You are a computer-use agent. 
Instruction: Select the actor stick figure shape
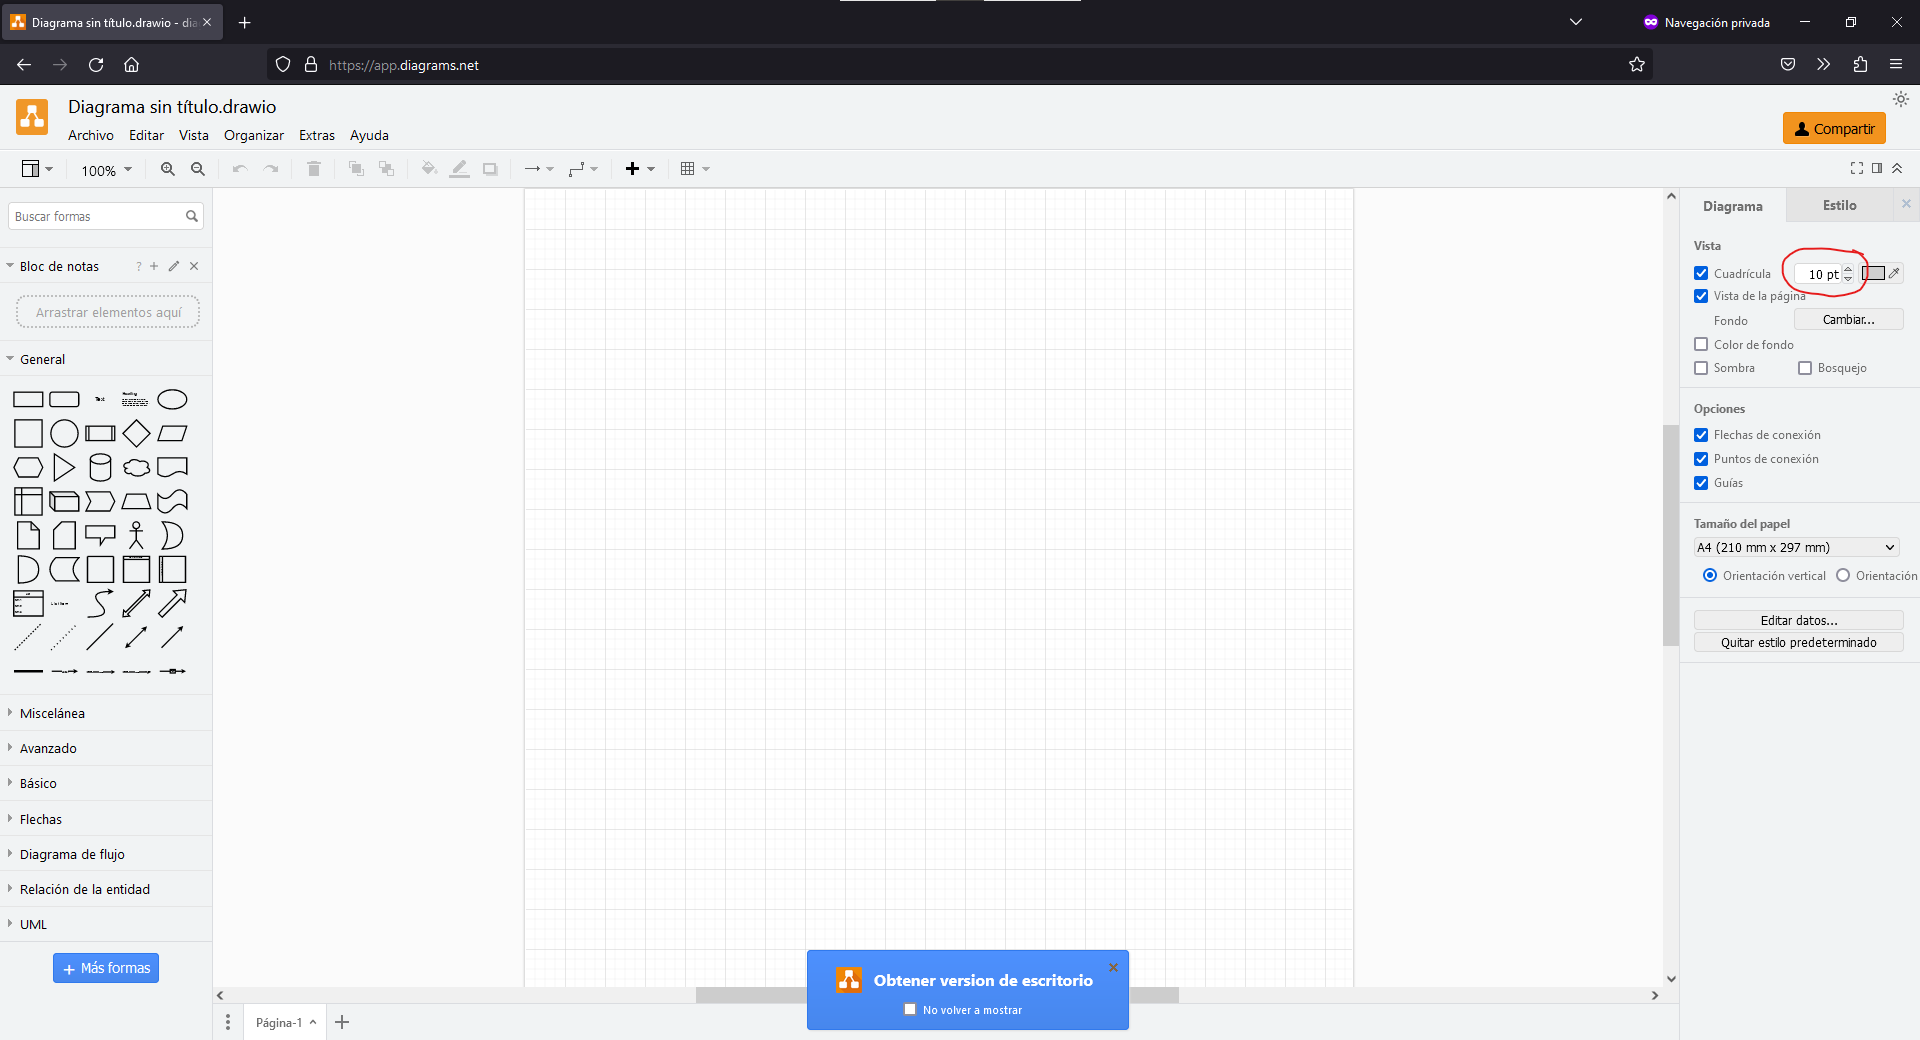pos(136,536)
